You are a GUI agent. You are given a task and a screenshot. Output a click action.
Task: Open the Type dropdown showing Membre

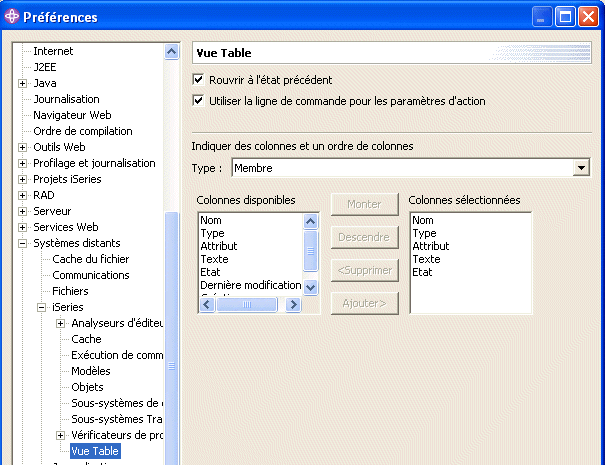click(581, 168)
